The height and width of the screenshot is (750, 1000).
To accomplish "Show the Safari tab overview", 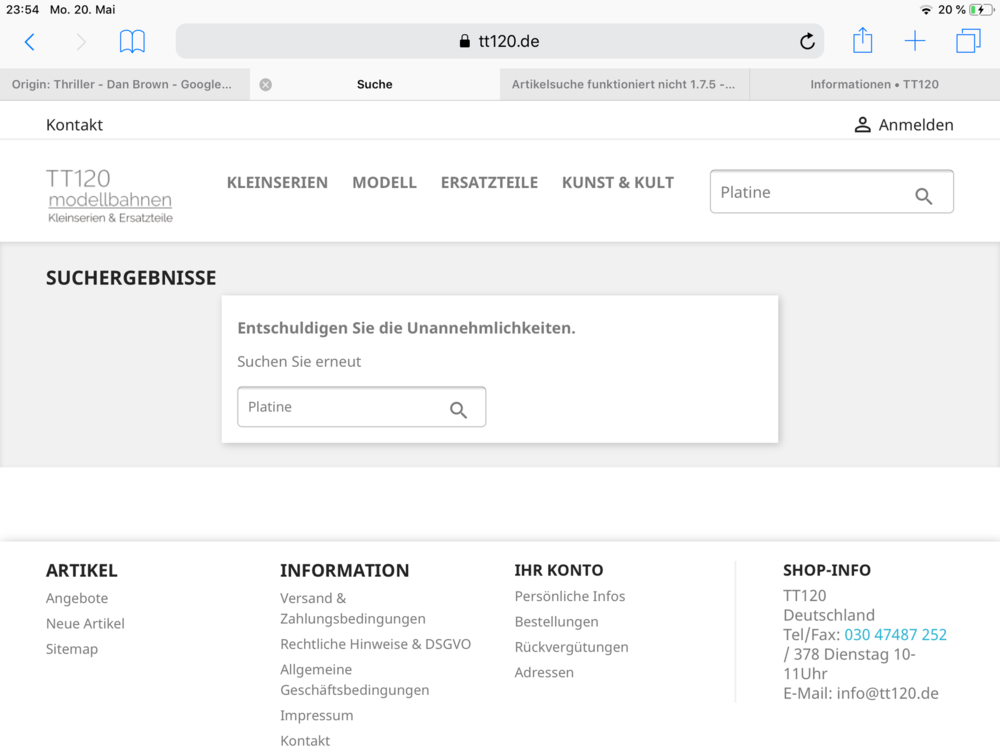I will tap(968, 41).
